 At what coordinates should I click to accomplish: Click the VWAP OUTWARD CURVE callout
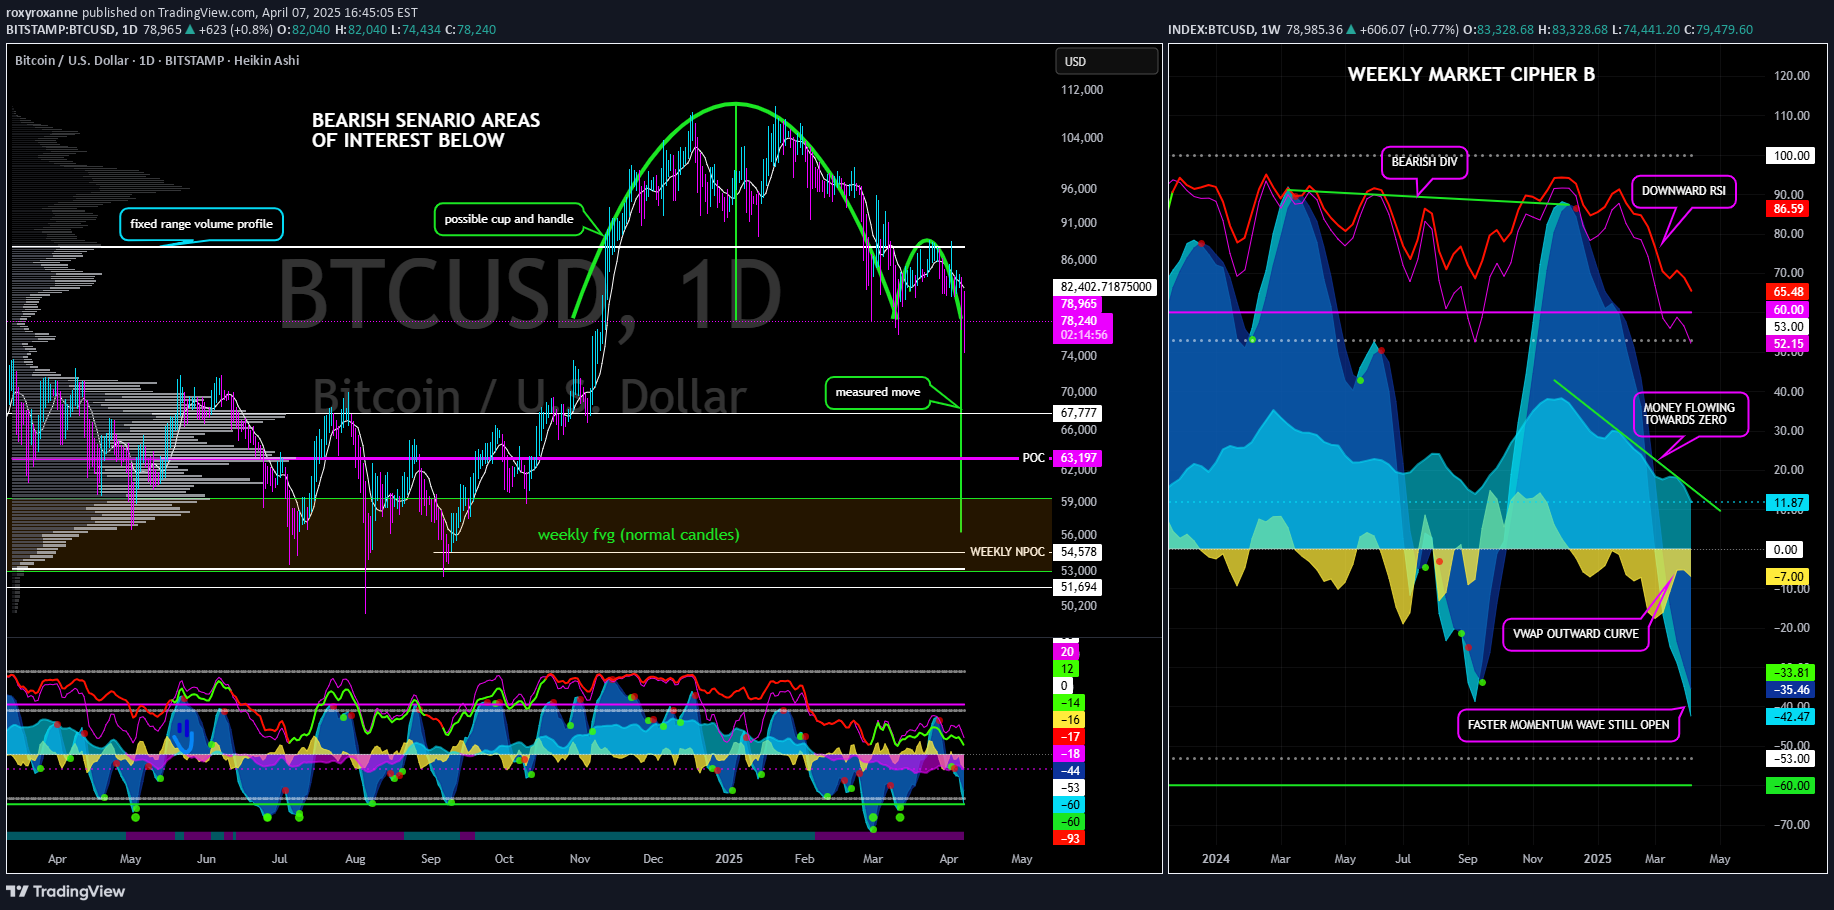coord(1576,634)
